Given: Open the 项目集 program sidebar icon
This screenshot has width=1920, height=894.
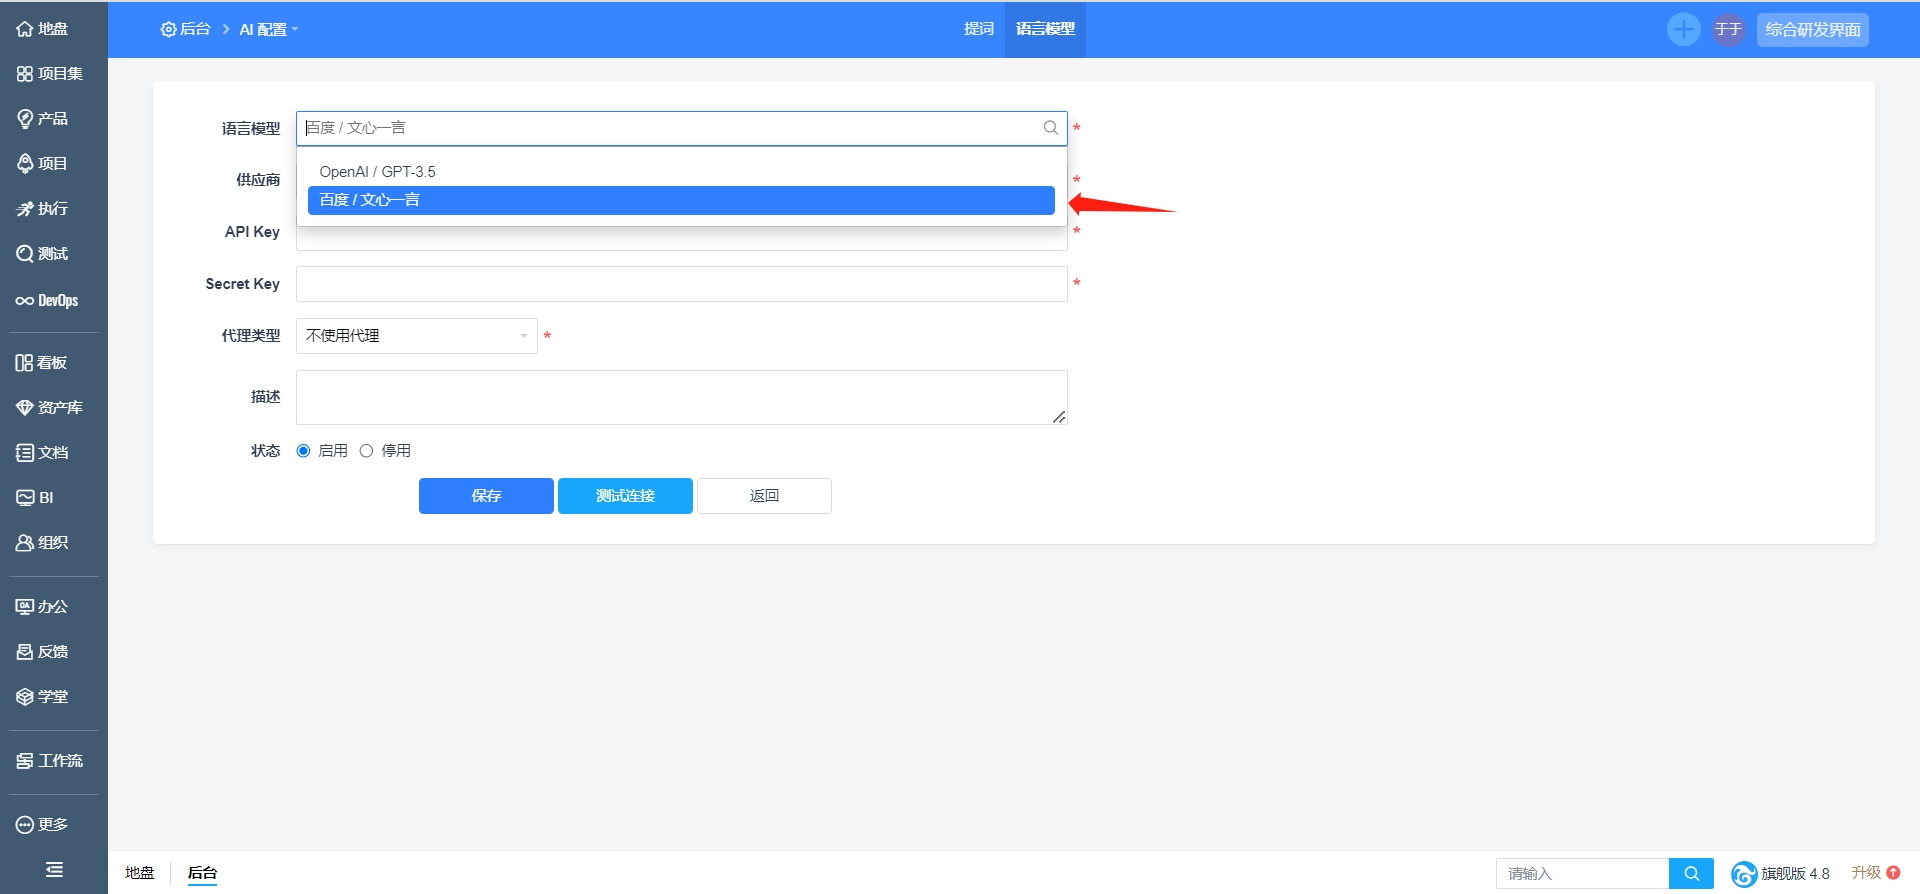Looking at the screenshot, I should tap(50, 74).
